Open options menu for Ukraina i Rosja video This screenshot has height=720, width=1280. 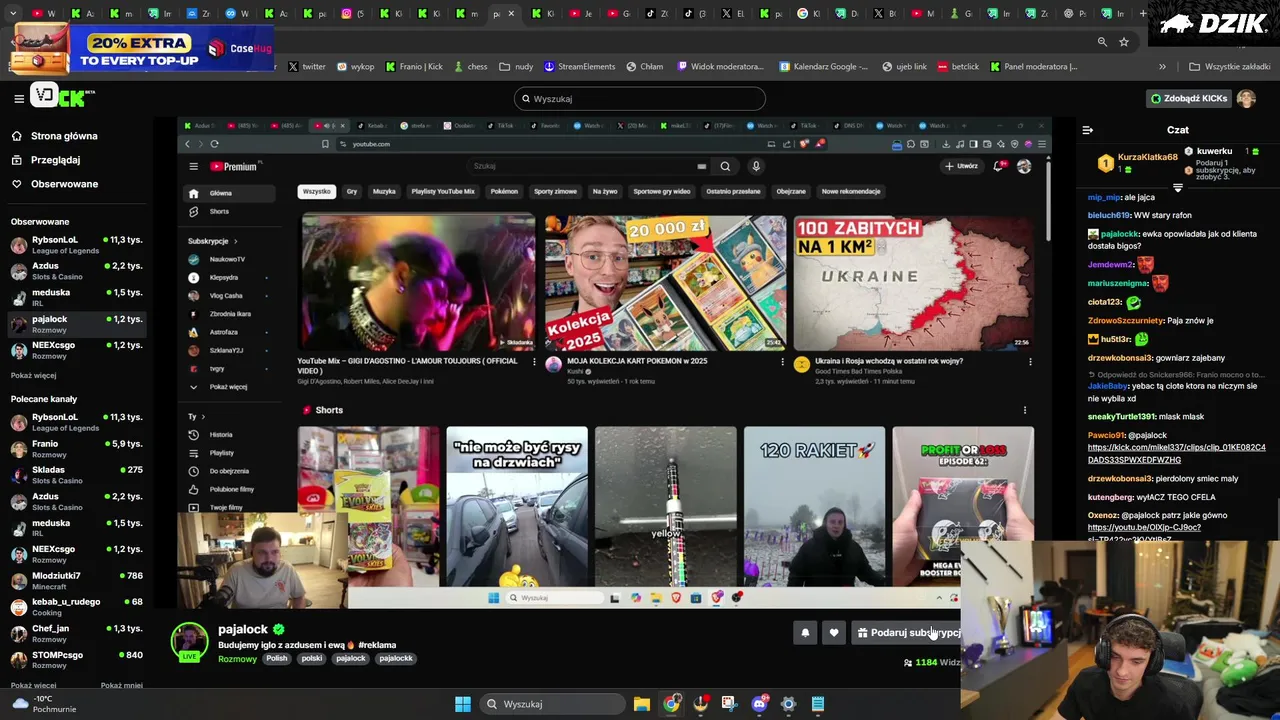[1030, 362]
